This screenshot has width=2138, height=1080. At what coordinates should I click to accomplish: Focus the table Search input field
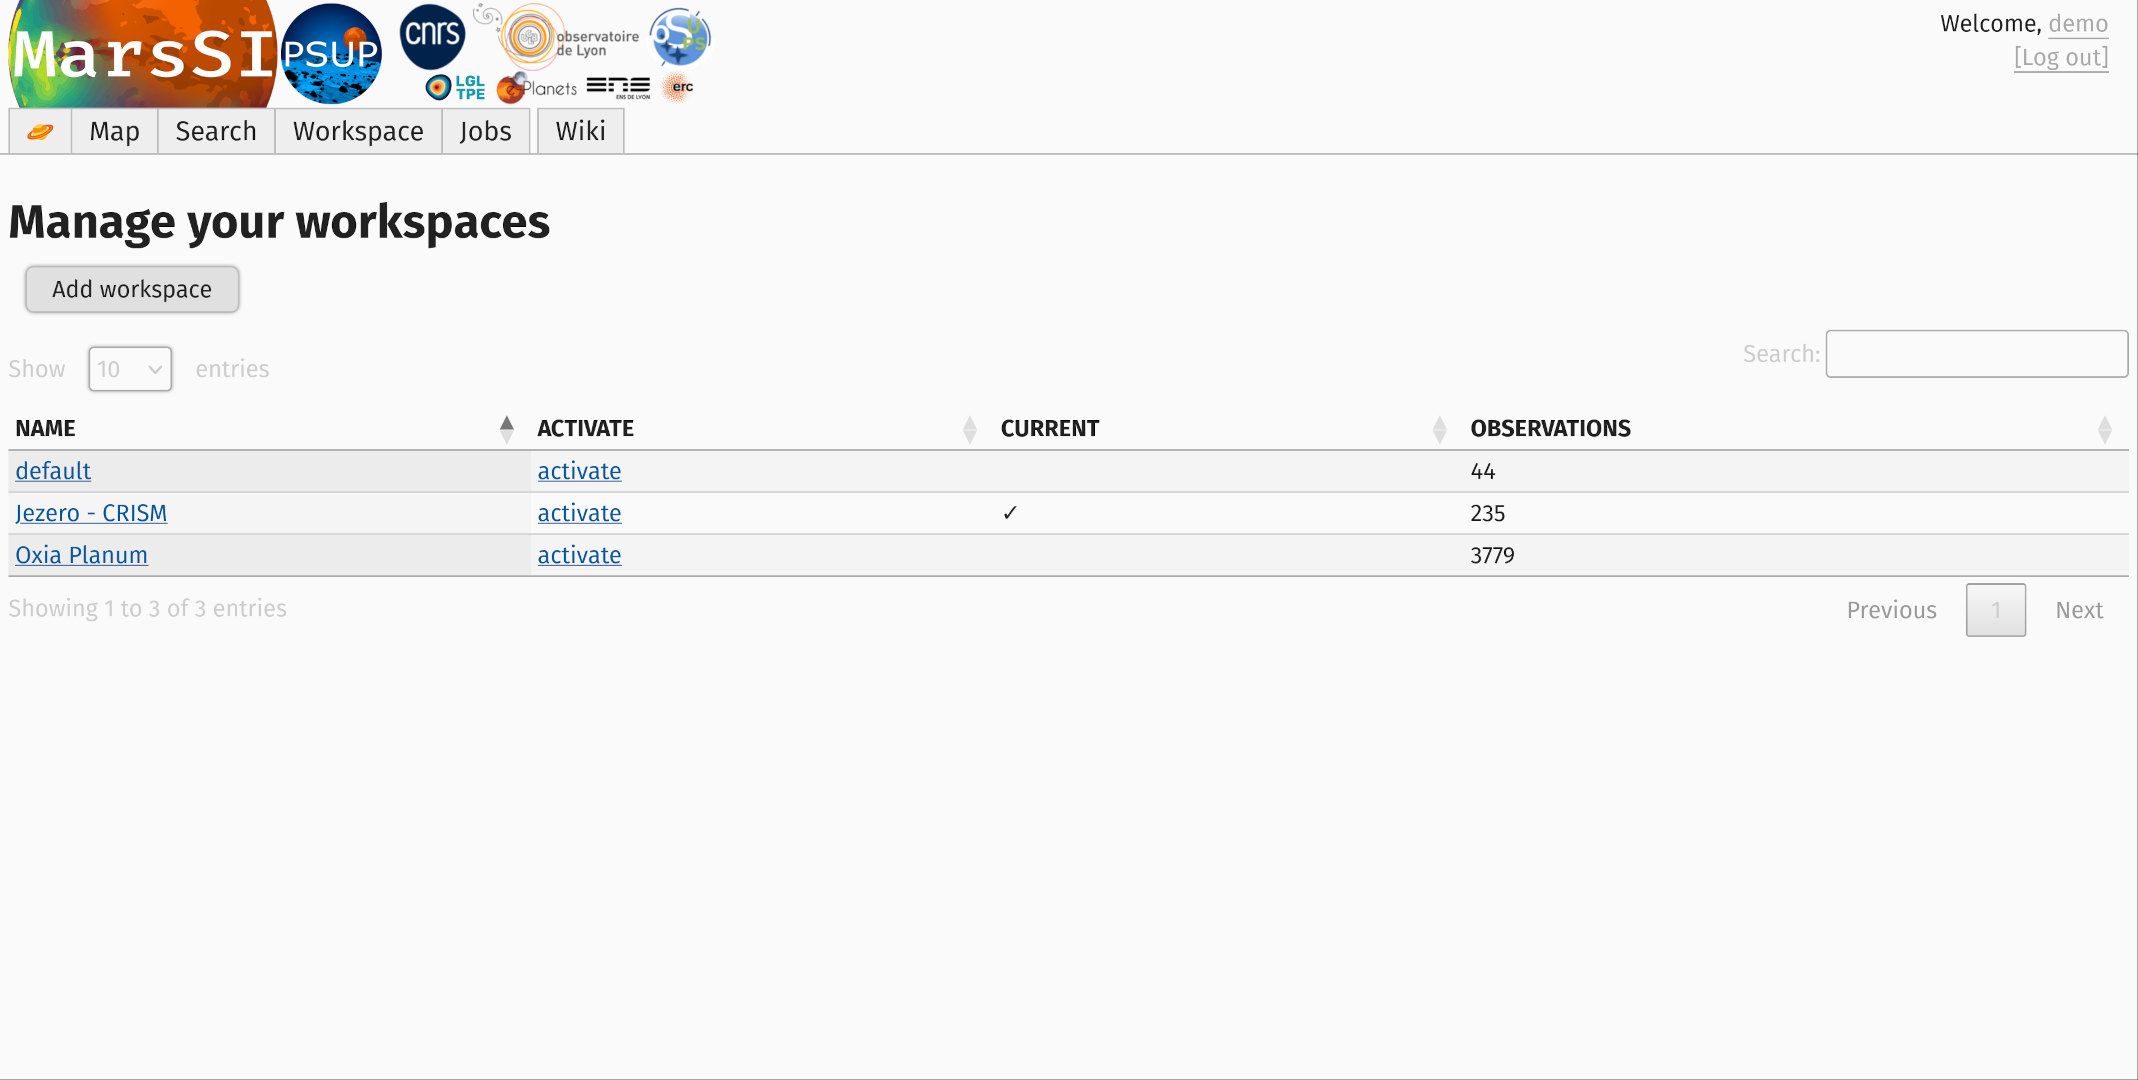coord(1976,354)
